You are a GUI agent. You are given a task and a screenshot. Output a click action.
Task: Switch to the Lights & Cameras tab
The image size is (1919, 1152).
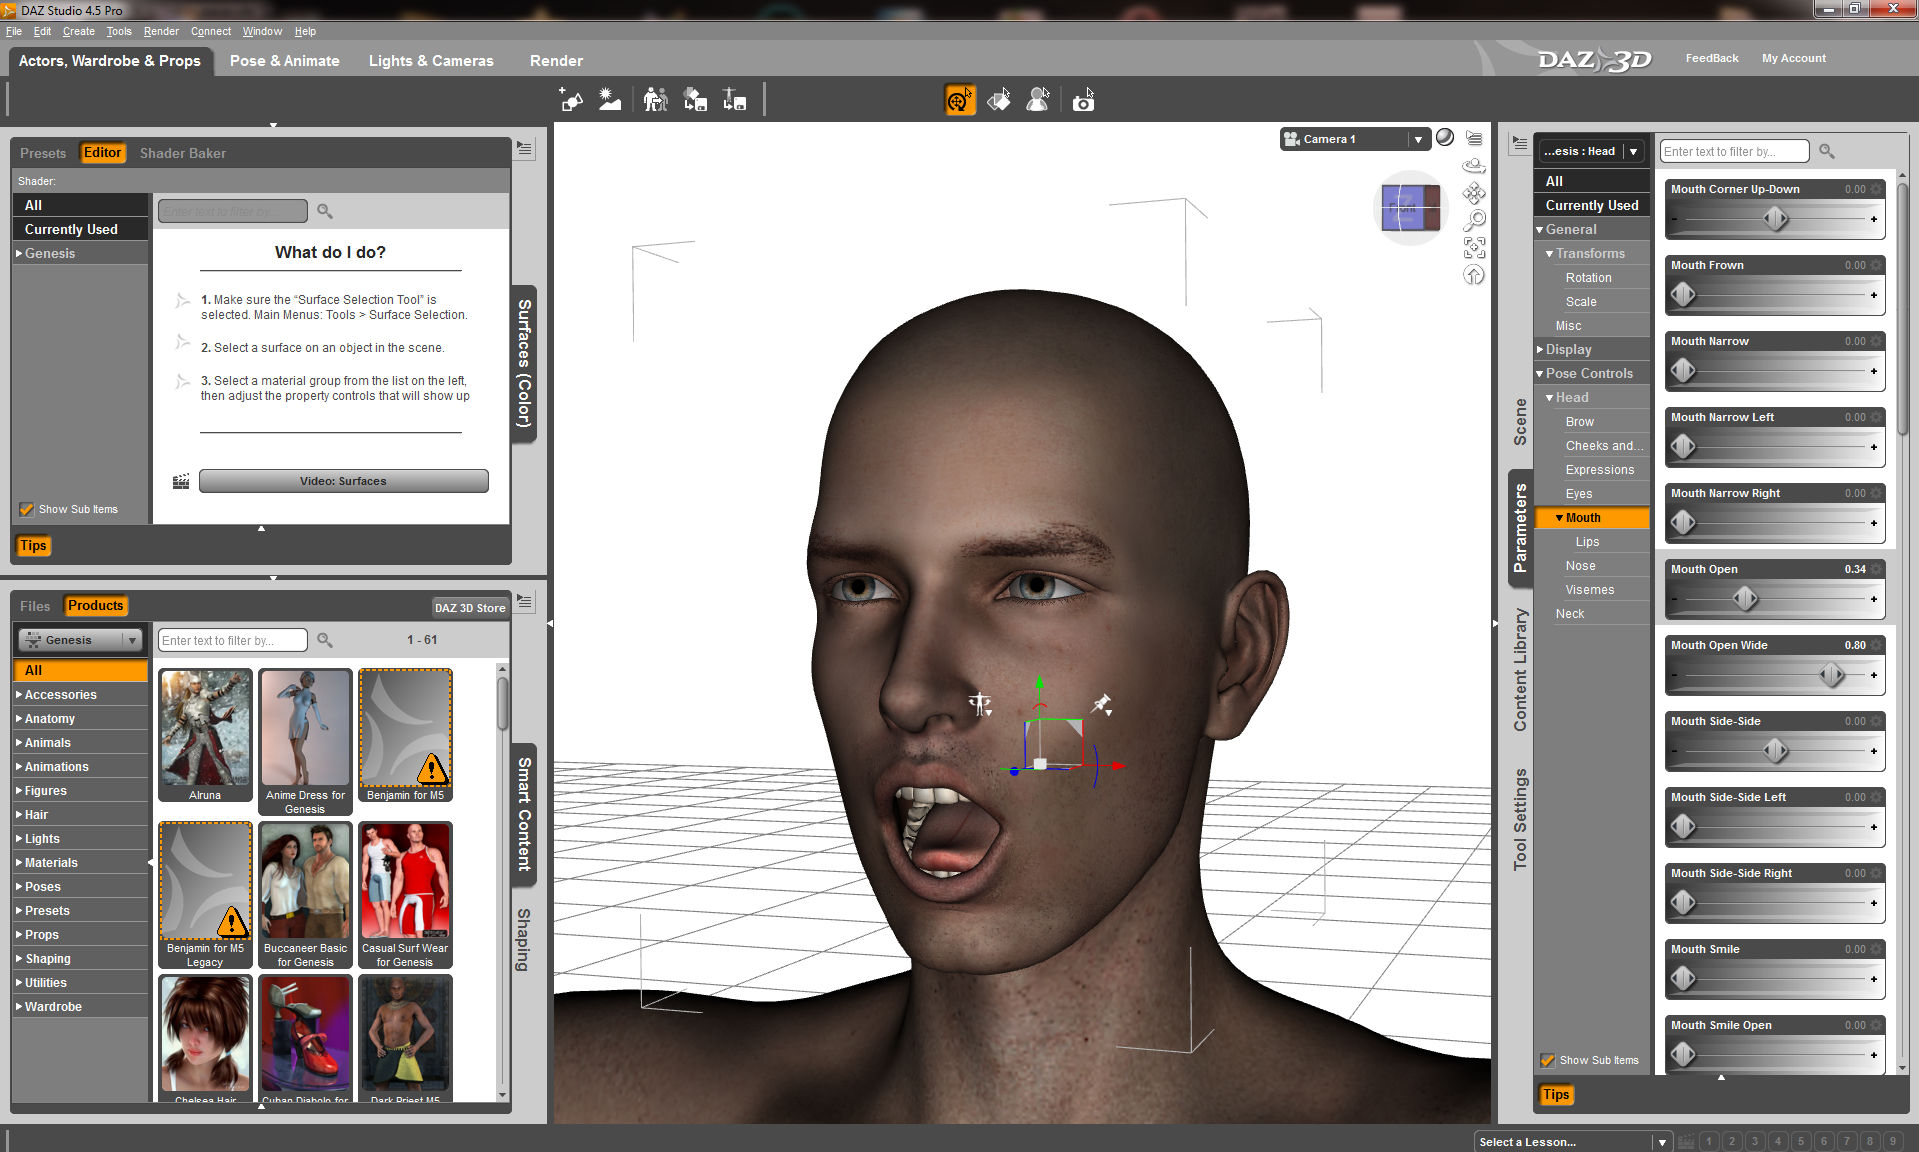pos(431,61)
